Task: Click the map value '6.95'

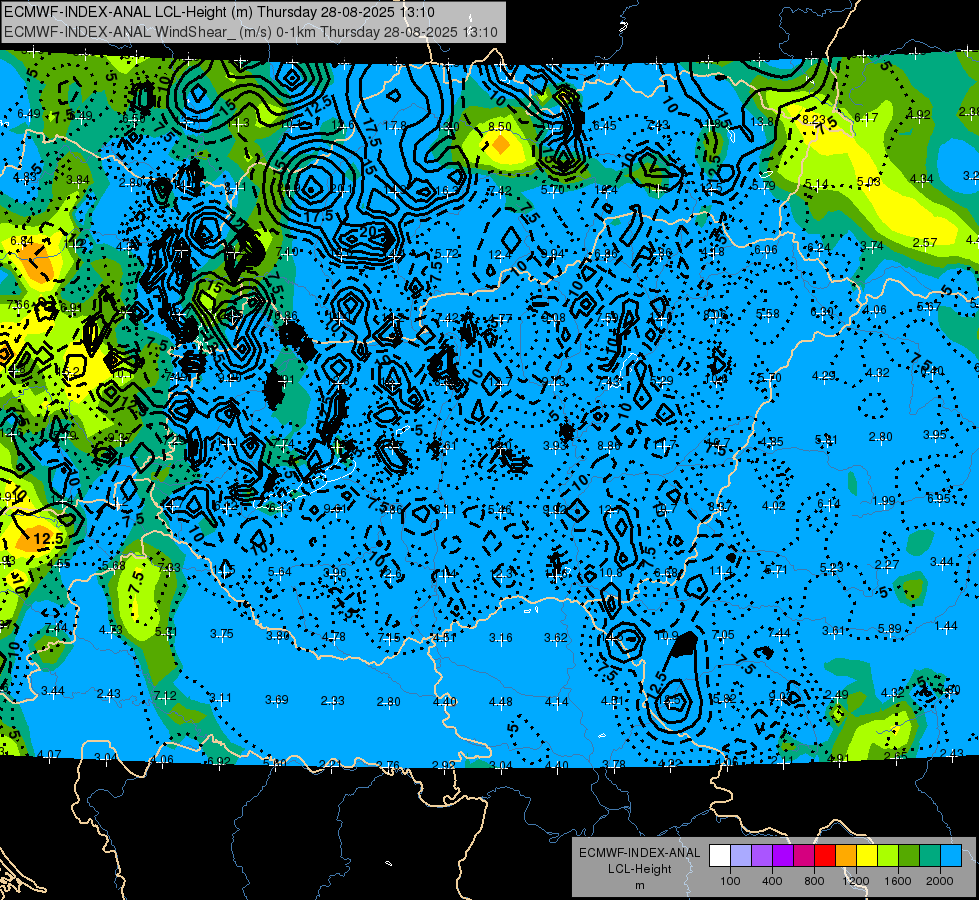Action: [x=938, y=498]
